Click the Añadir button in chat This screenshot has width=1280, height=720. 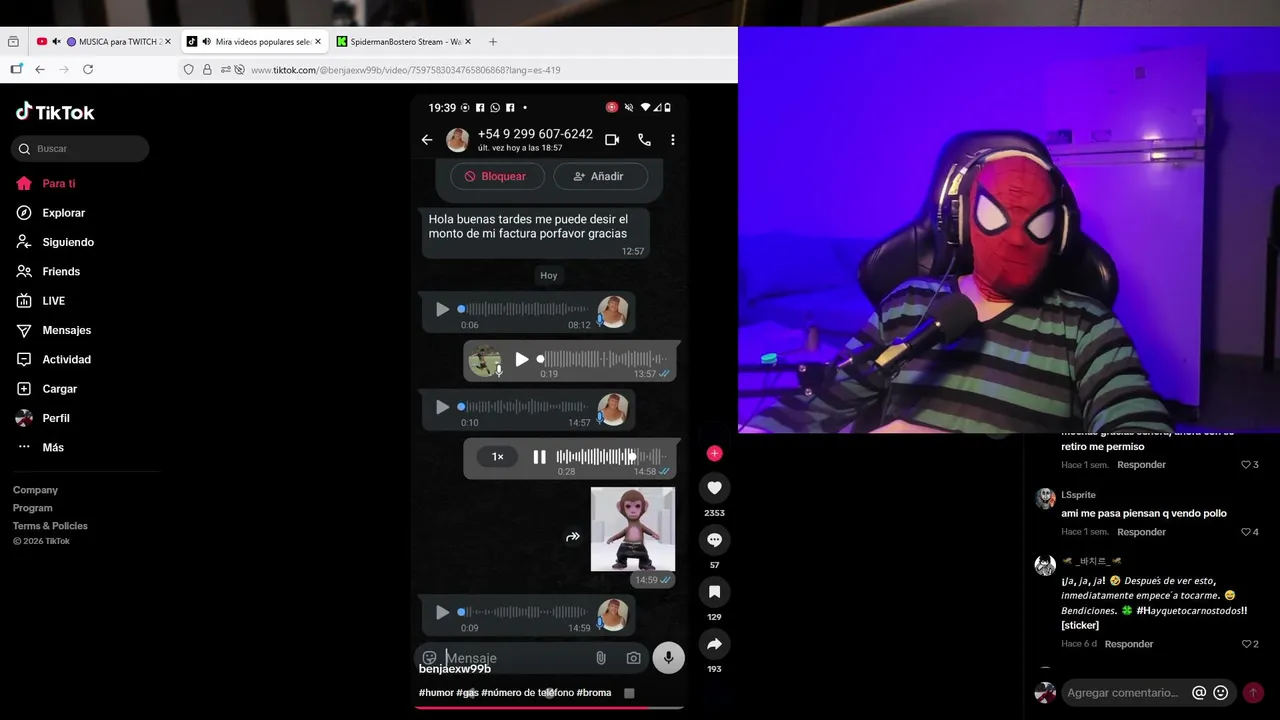[600, 176]
